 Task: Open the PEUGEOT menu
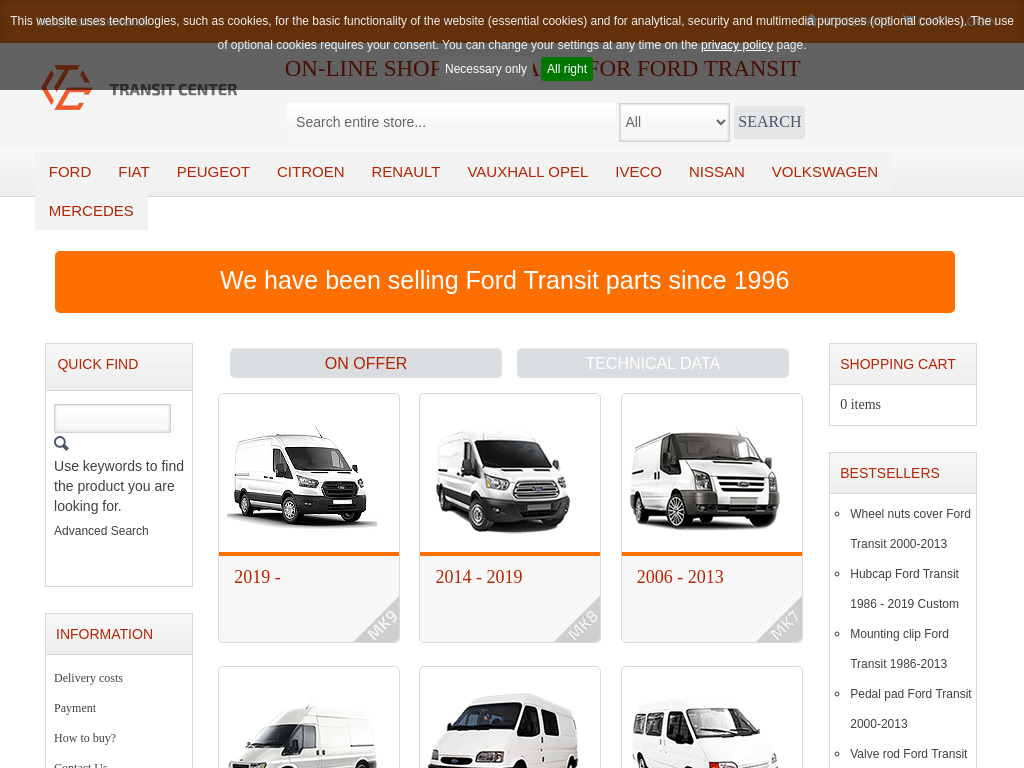pos(213,172)
